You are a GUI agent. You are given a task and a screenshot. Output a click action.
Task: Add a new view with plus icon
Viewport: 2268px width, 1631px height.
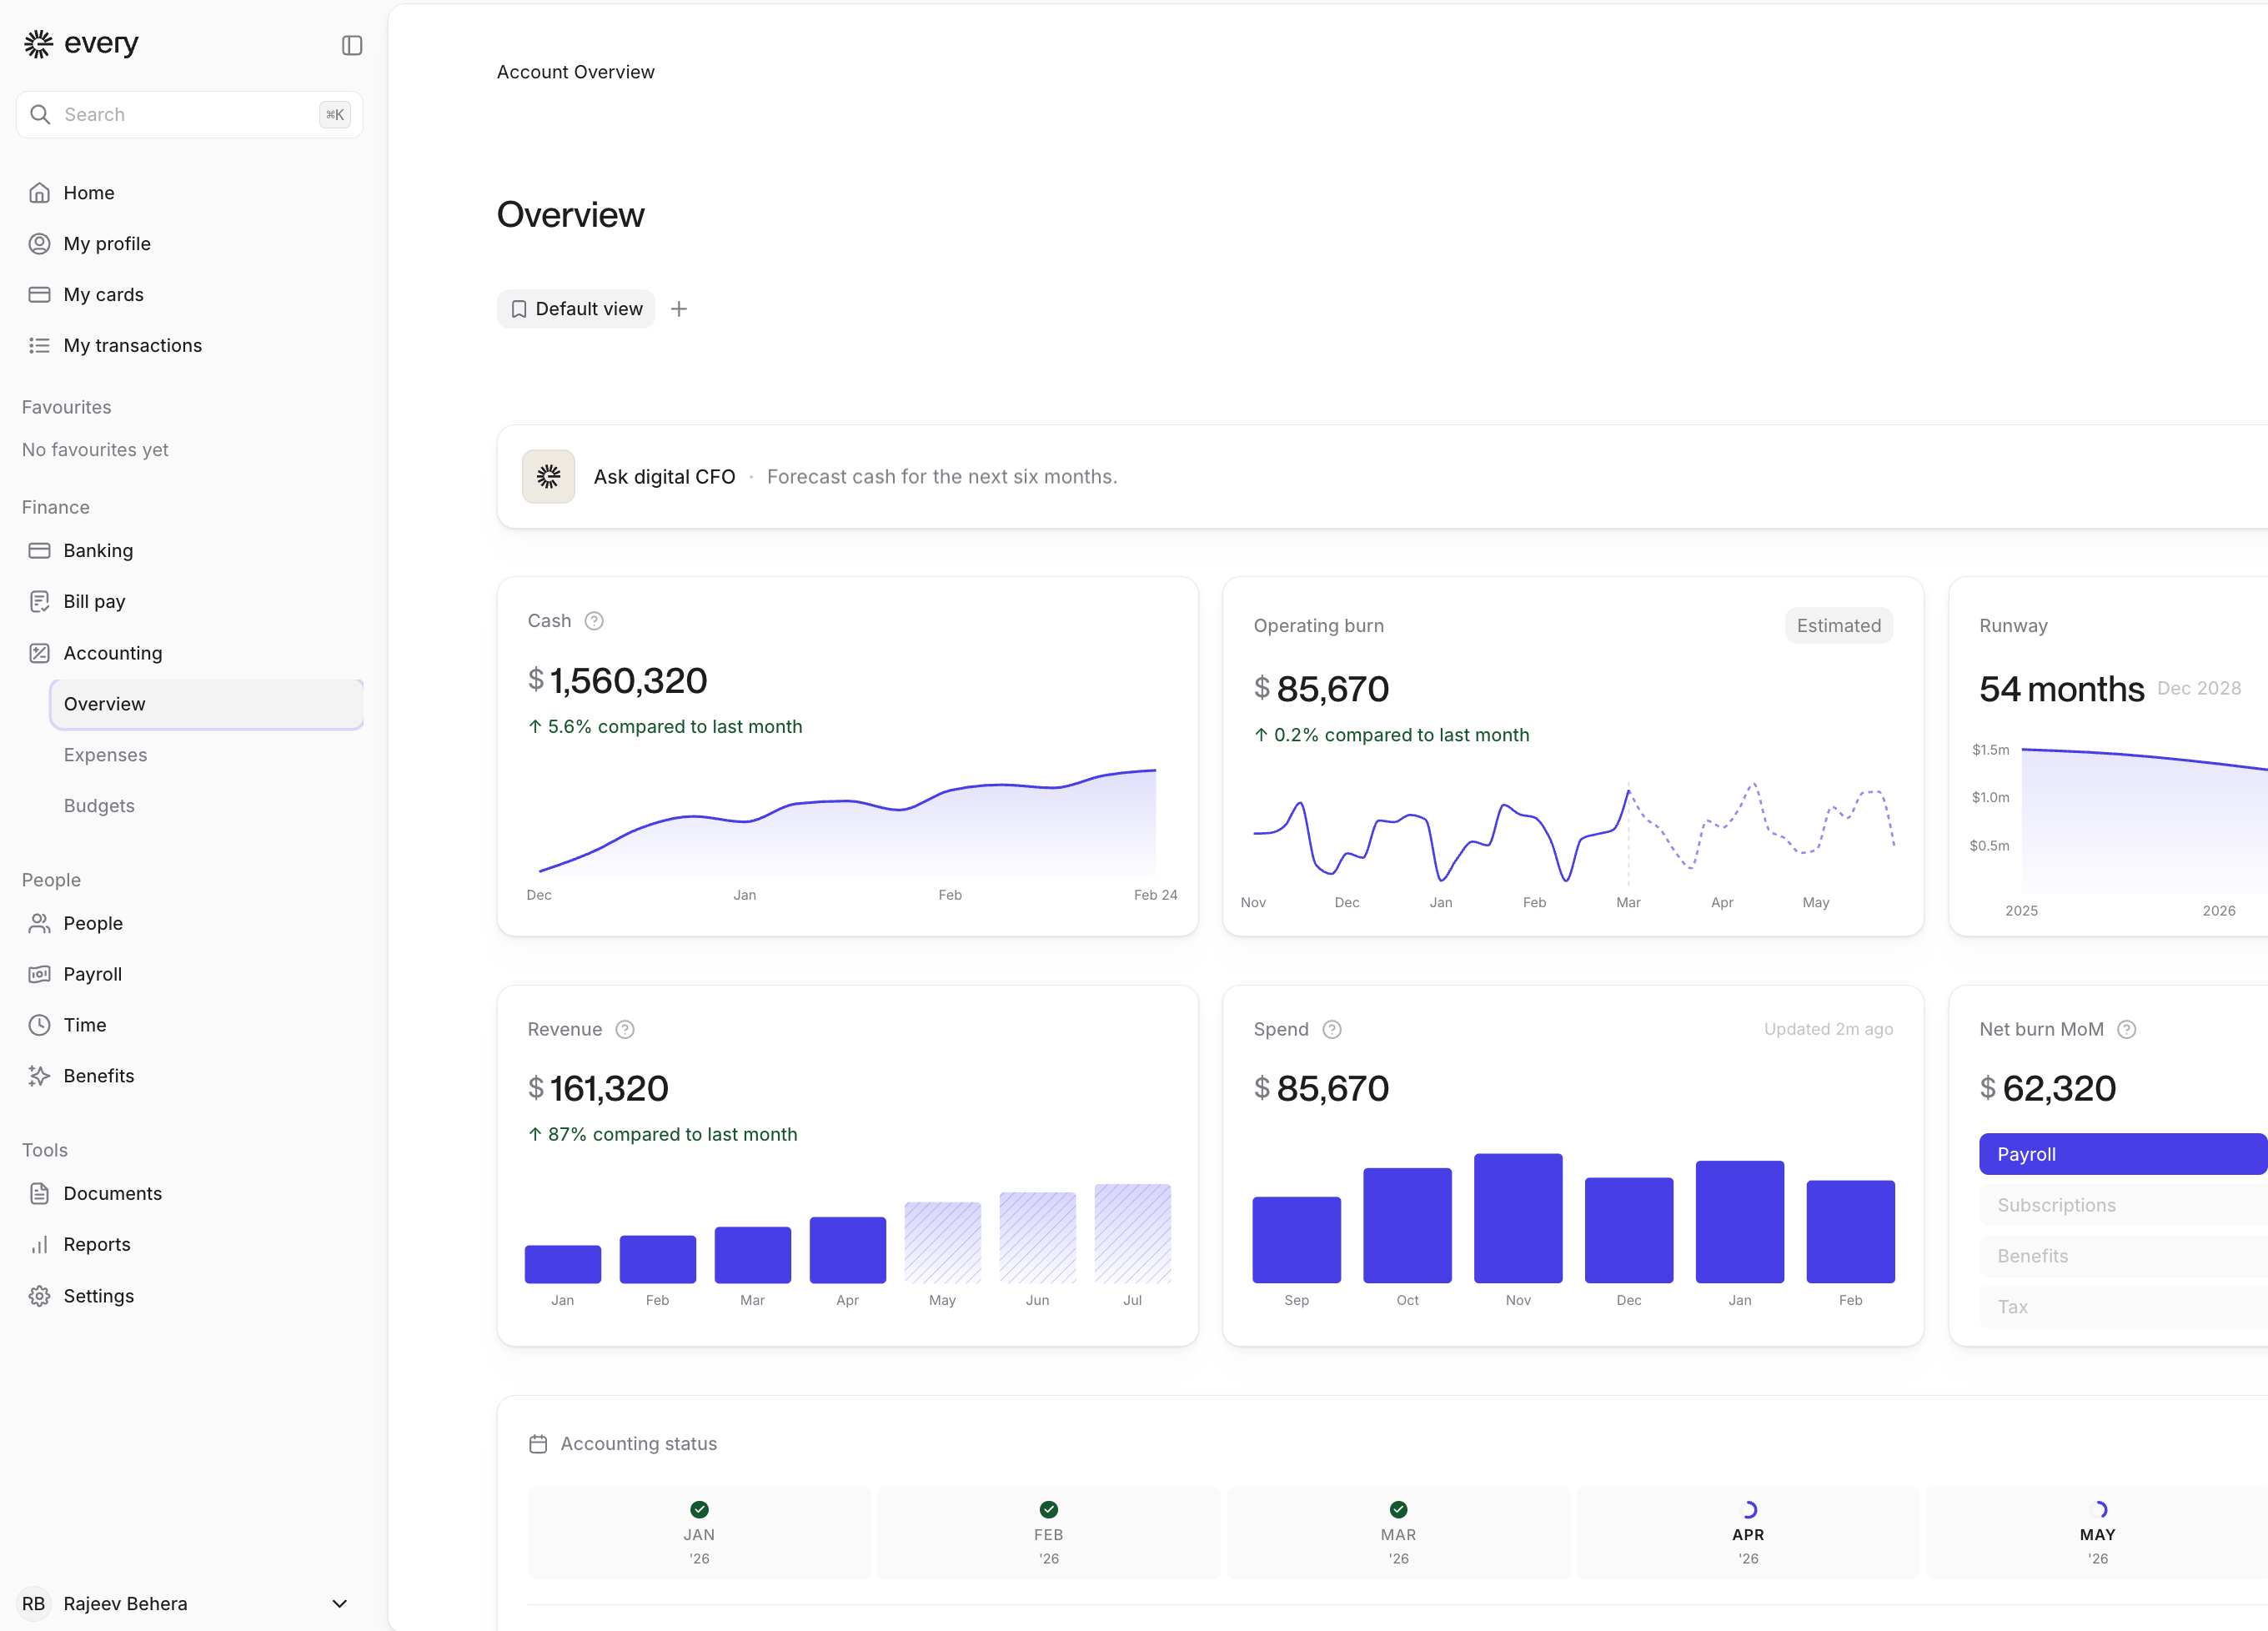click(x=679, y=309)
